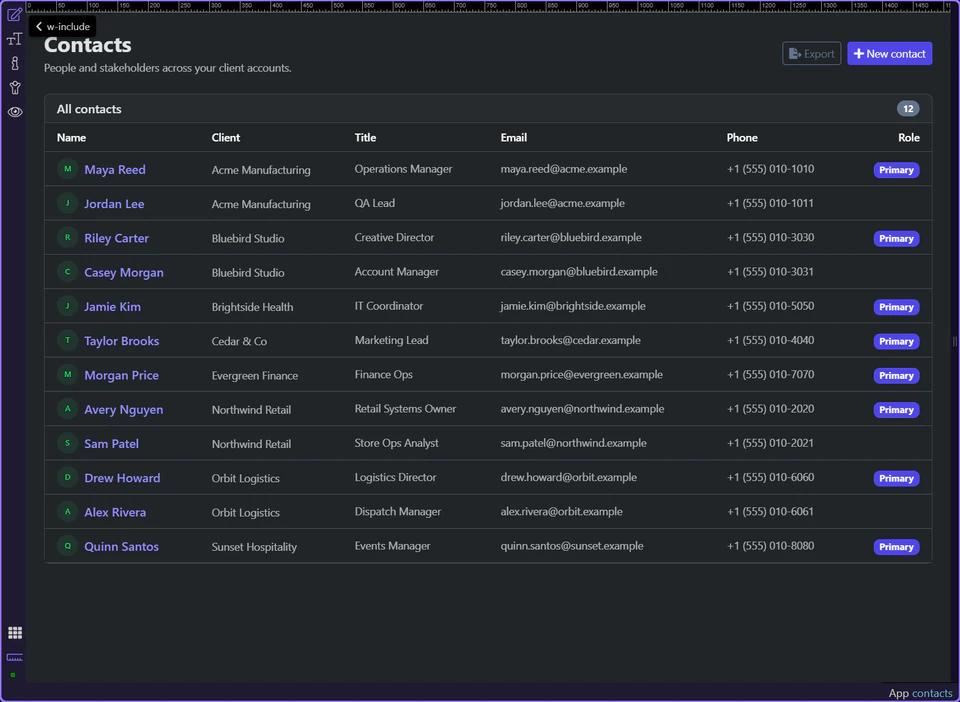Click the Export button
Screen dimensions: 960x702
point(811,53)
